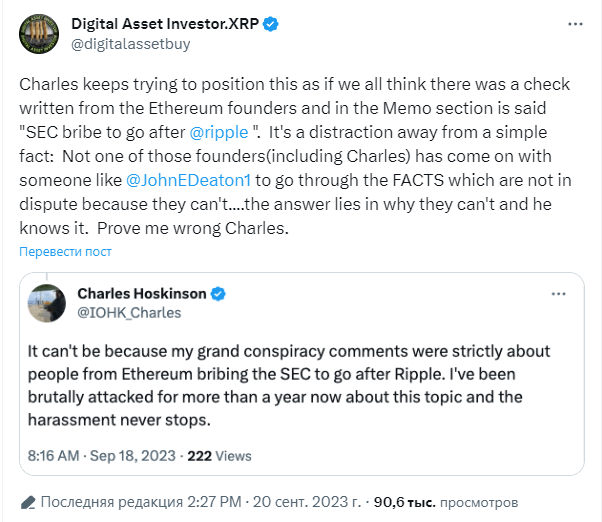Open "Последняя редакция" edit history link

(112, 502)
